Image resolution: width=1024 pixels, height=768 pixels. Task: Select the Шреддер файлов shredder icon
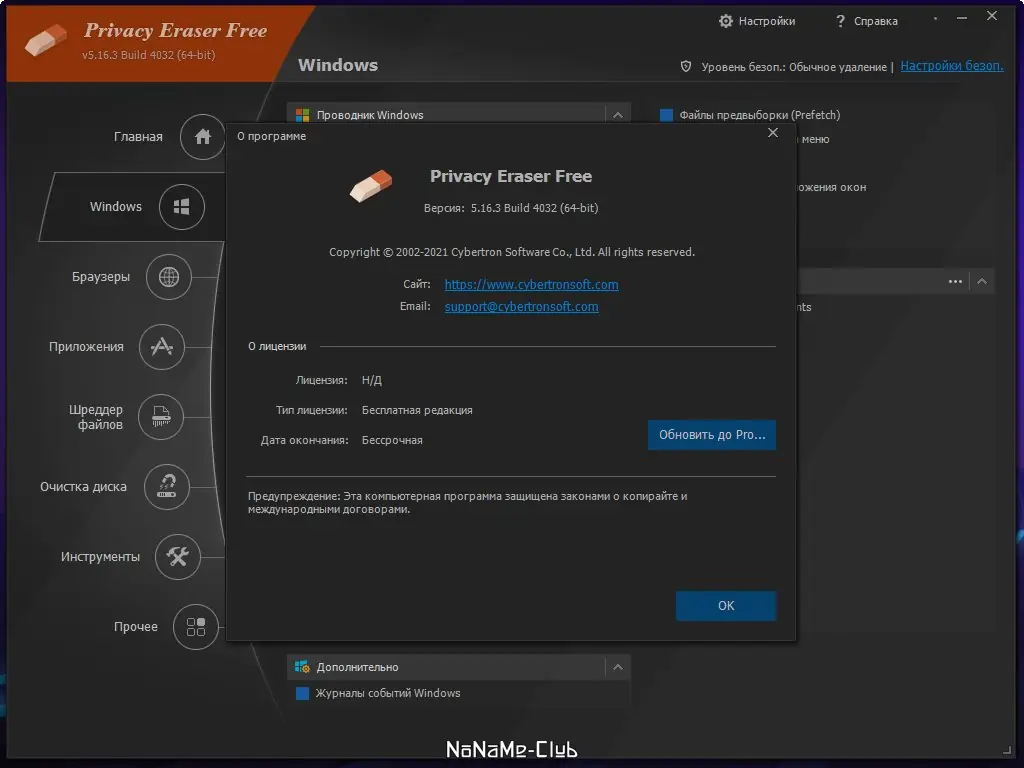160,417
